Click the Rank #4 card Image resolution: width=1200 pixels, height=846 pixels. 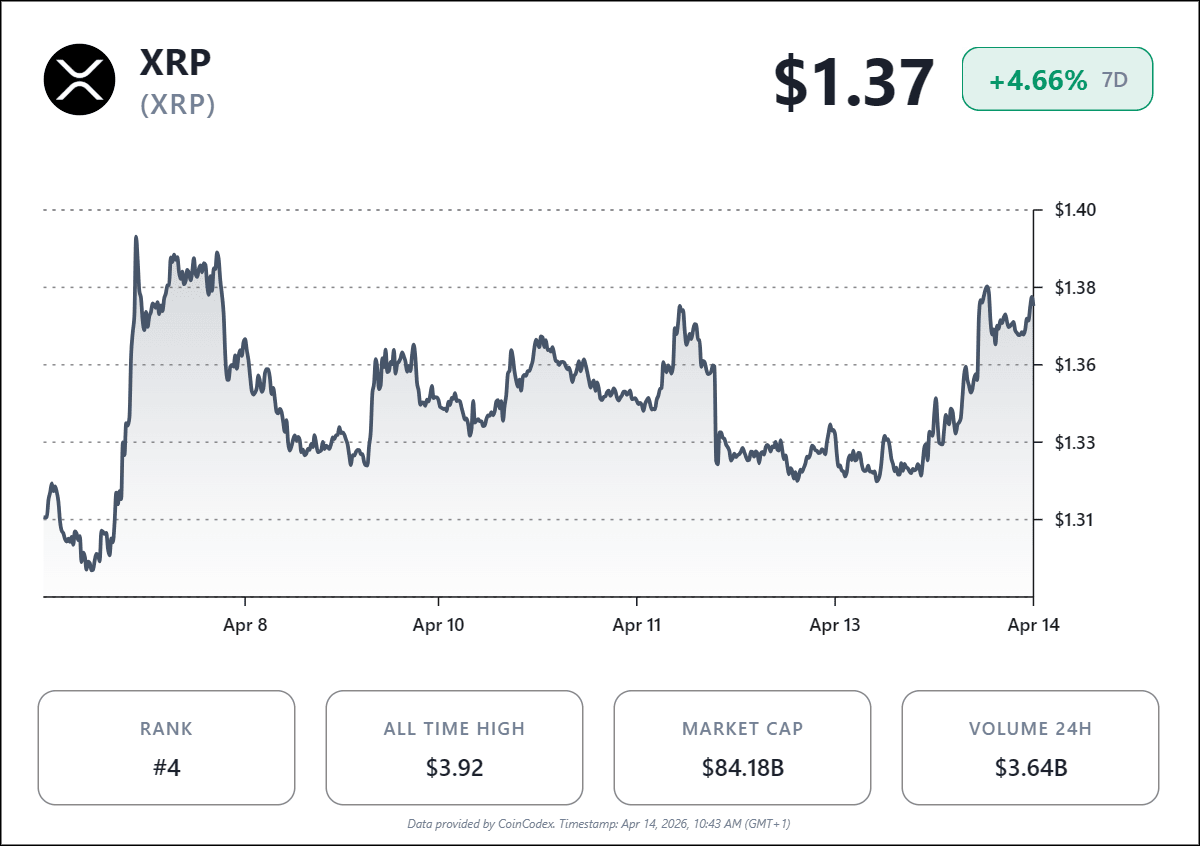pos(166,747)
